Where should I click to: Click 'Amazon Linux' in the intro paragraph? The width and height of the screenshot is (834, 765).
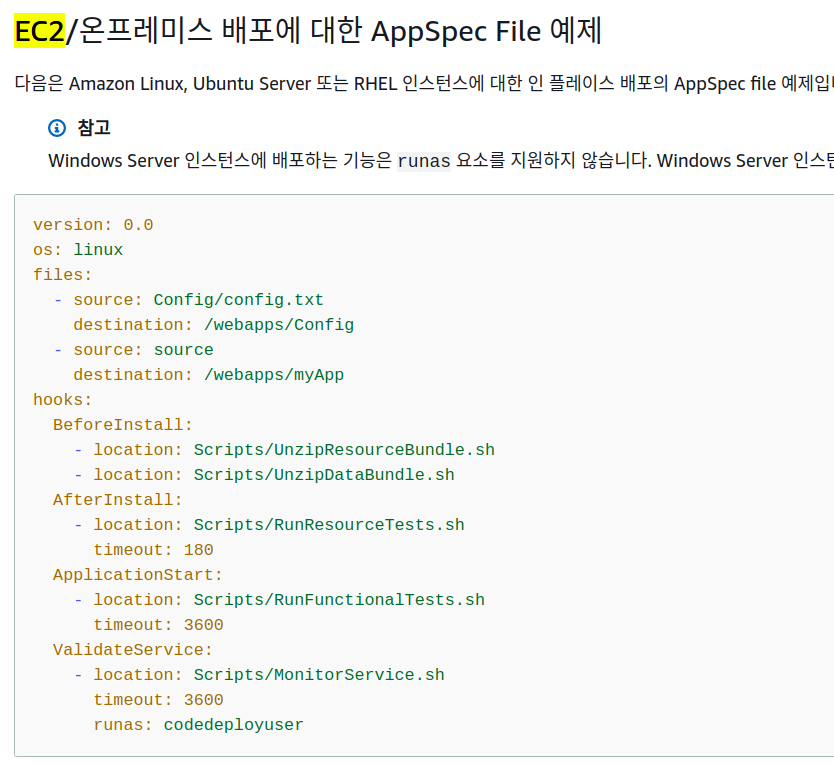coord(127,84)
